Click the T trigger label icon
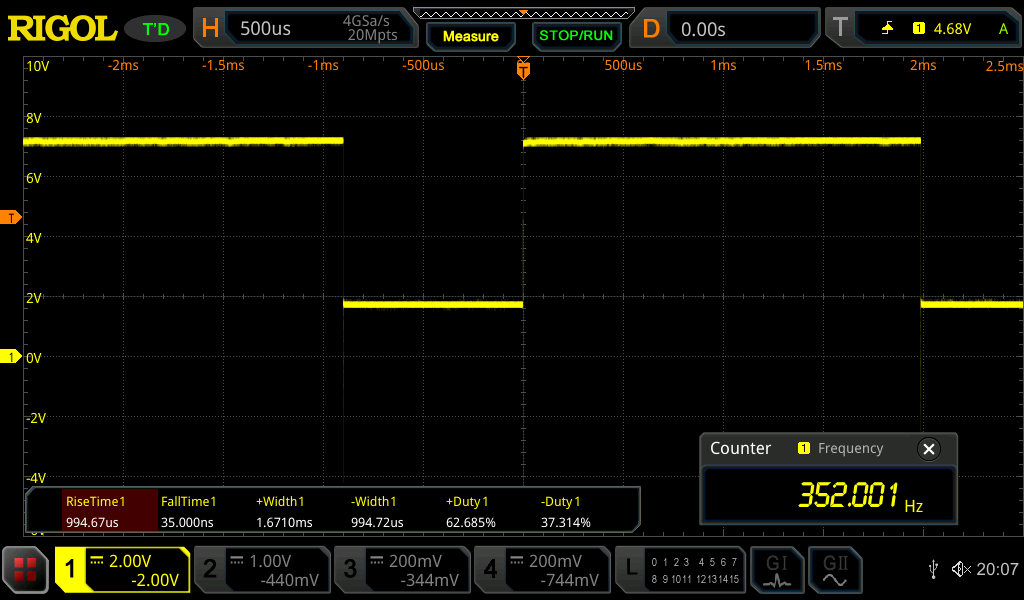The width and height of the screenshot is (1024, 600). [x=840, y=28]
